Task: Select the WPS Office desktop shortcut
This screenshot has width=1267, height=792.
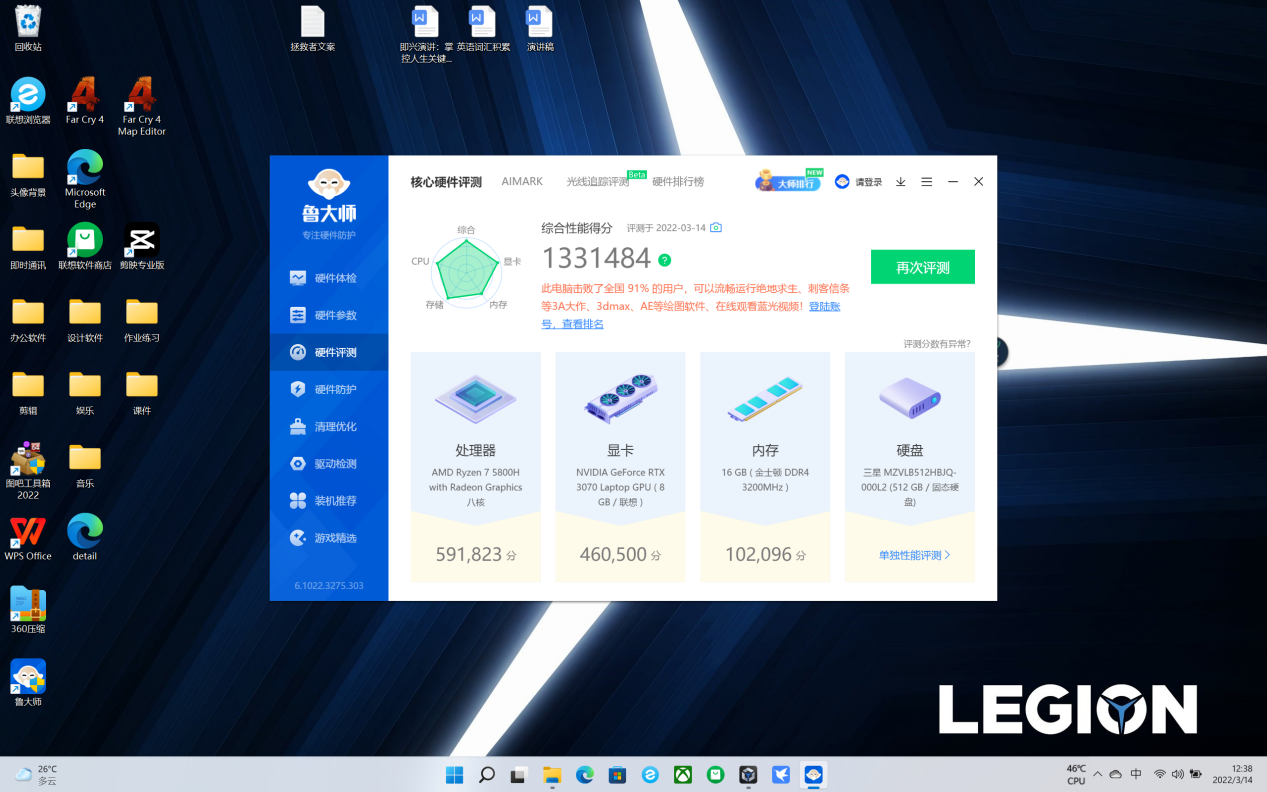Action: click(28, 538)
